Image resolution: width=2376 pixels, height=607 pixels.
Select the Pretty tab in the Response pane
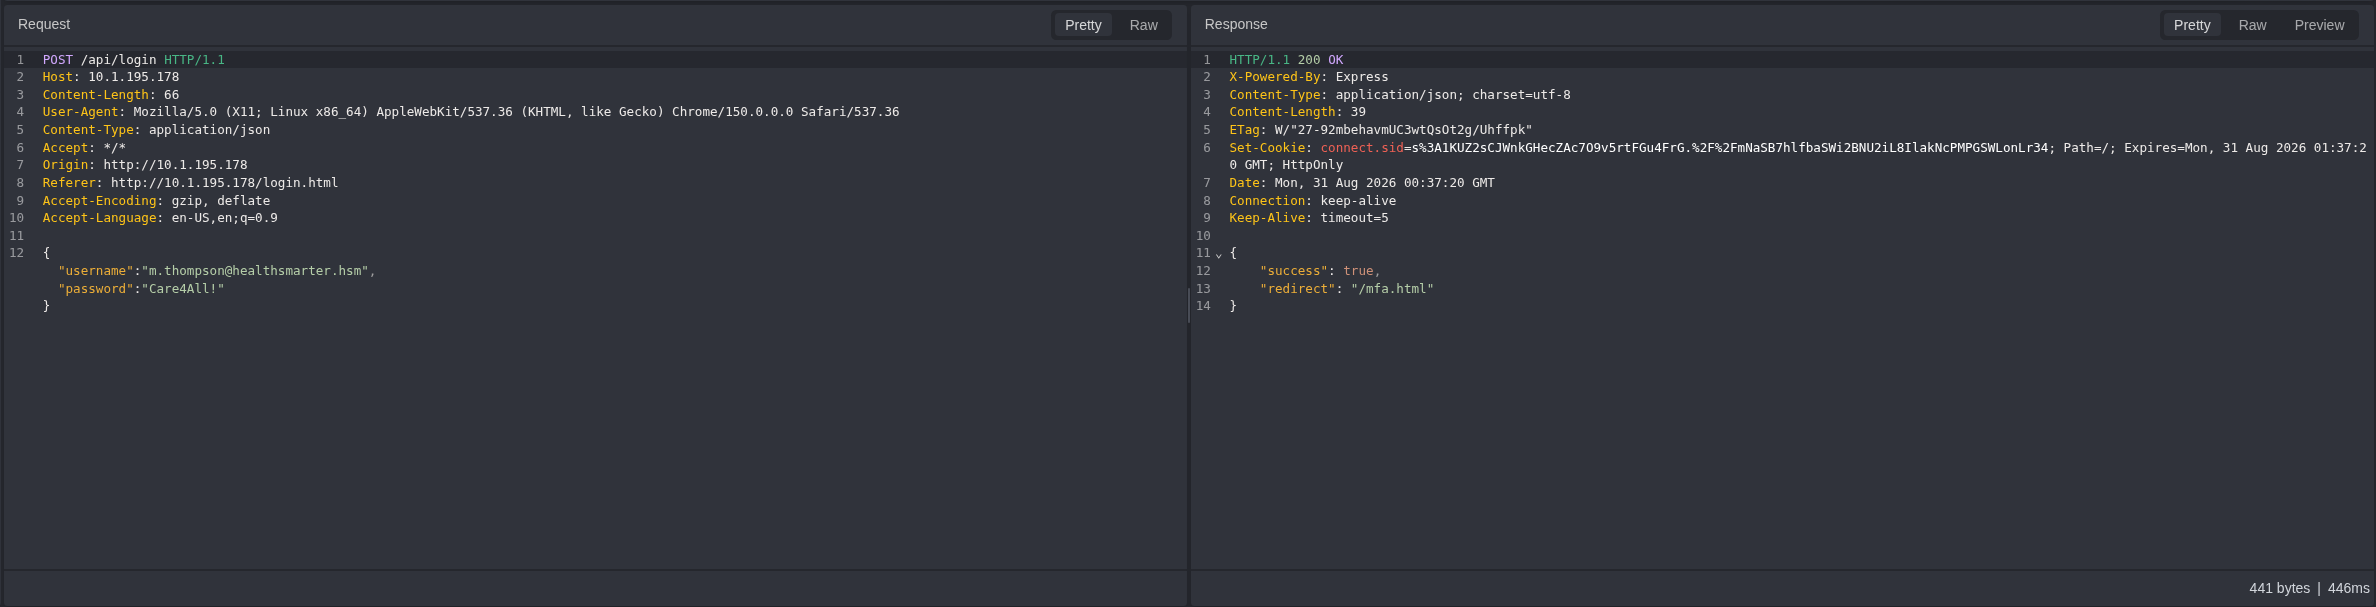click(2192, 25)
